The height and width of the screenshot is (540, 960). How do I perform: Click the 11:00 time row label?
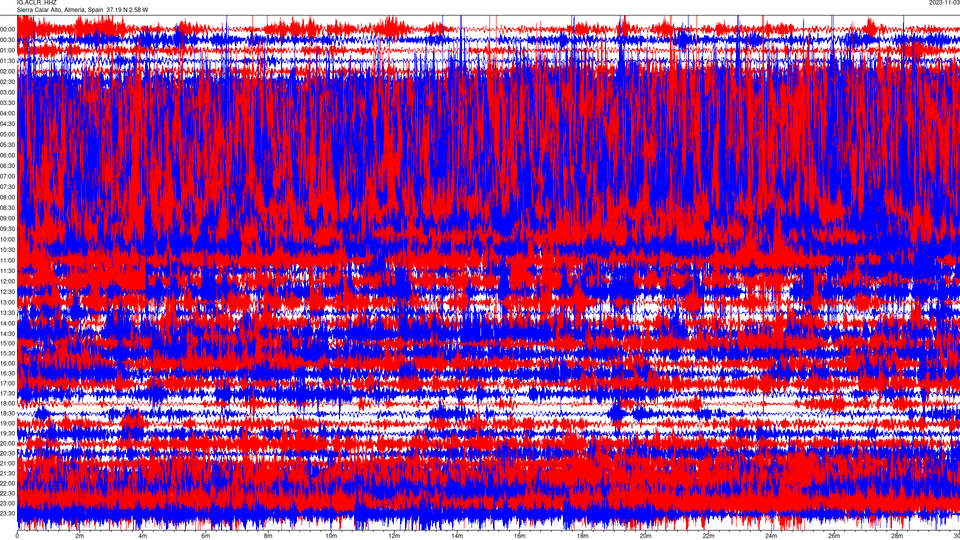point(7,260)
